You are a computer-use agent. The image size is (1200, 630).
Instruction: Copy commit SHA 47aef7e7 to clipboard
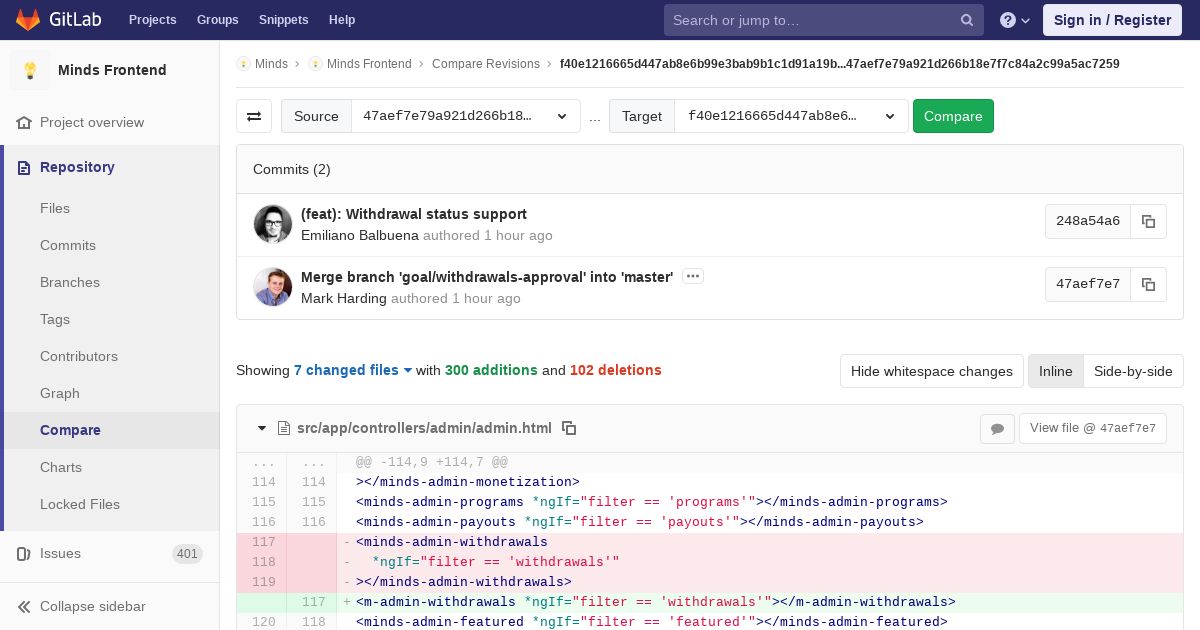tap(1148, 284)
